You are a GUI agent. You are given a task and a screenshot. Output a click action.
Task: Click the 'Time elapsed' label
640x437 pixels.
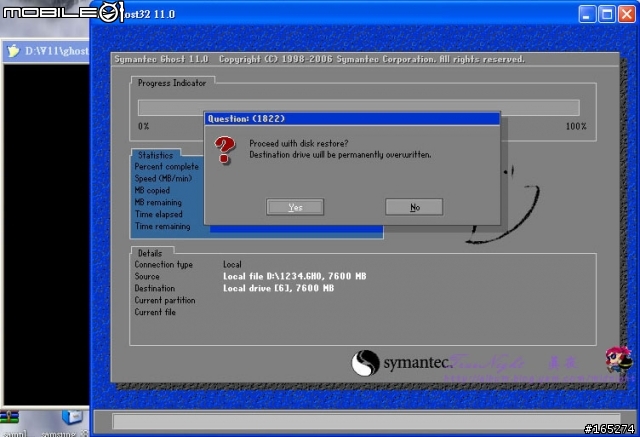coord(159,214)
